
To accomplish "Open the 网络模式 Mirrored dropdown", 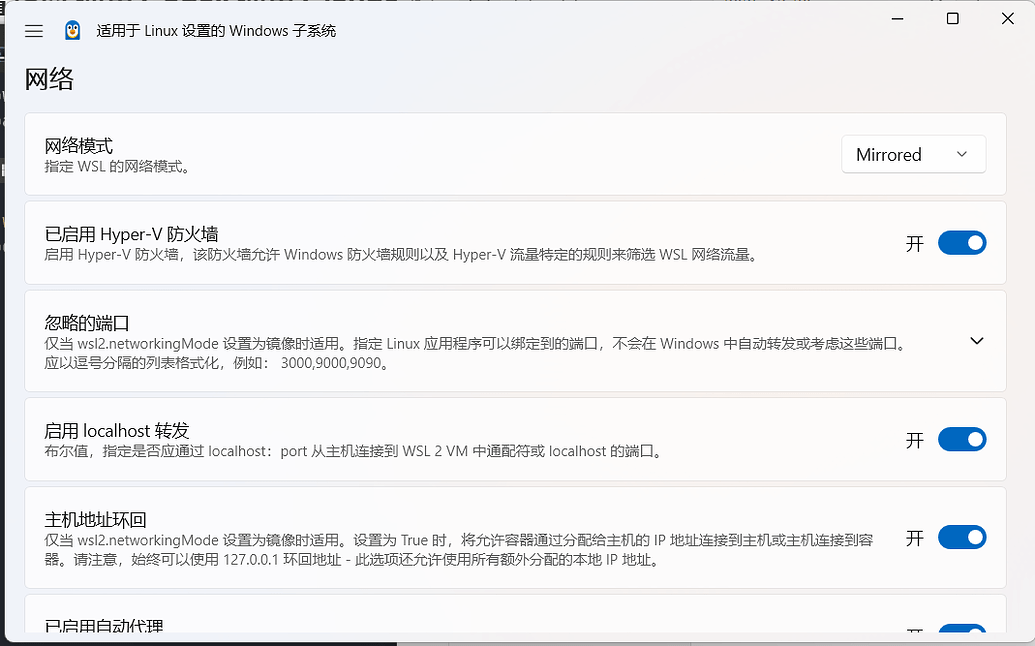I will 914,154.
